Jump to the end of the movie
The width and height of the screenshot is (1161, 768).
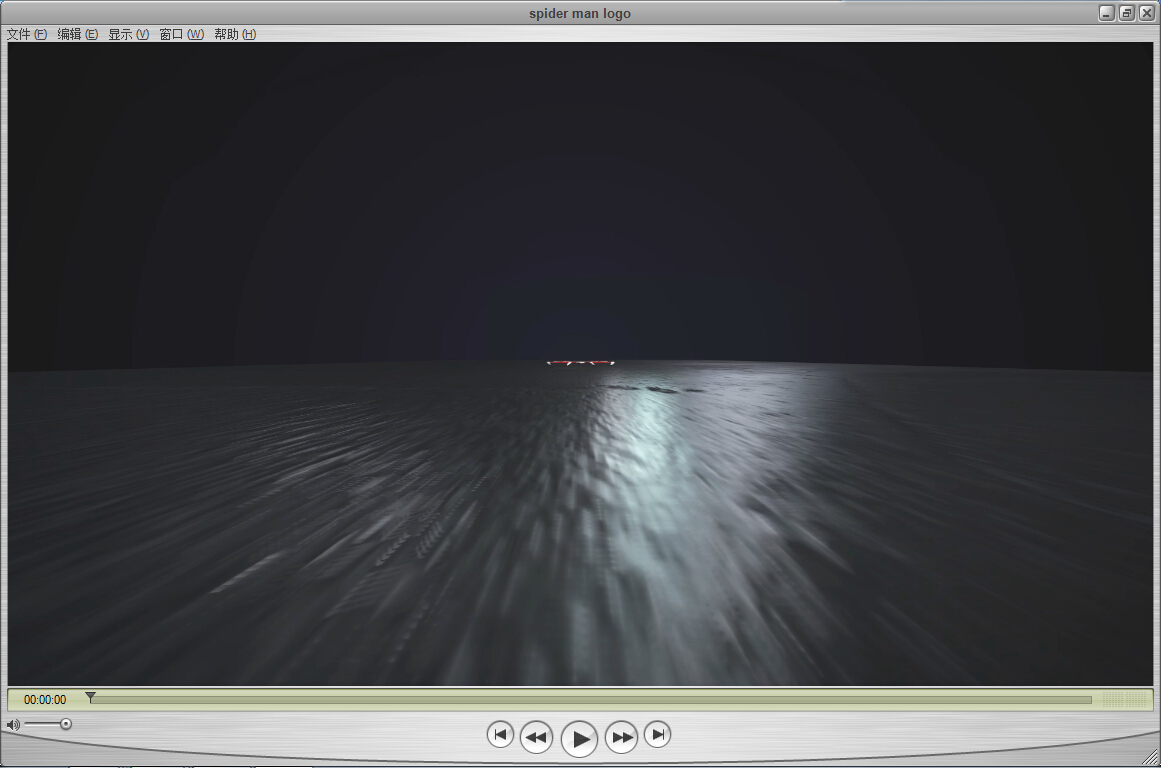coord(658,735)
